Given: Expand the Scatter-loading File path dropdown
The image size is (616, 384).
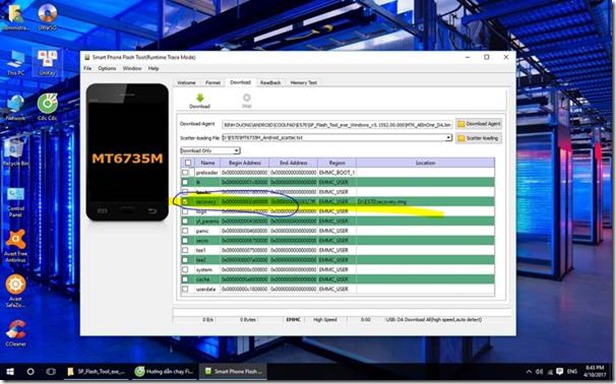Looking at the screenshot, I should pyautogui.click(x=448, y=138).
